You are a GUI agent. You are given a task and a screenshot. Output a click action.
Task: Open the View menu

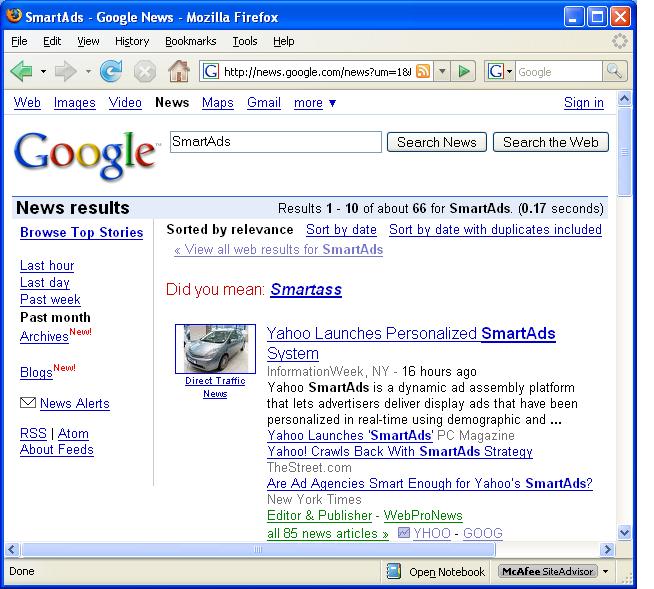point(88,41)
